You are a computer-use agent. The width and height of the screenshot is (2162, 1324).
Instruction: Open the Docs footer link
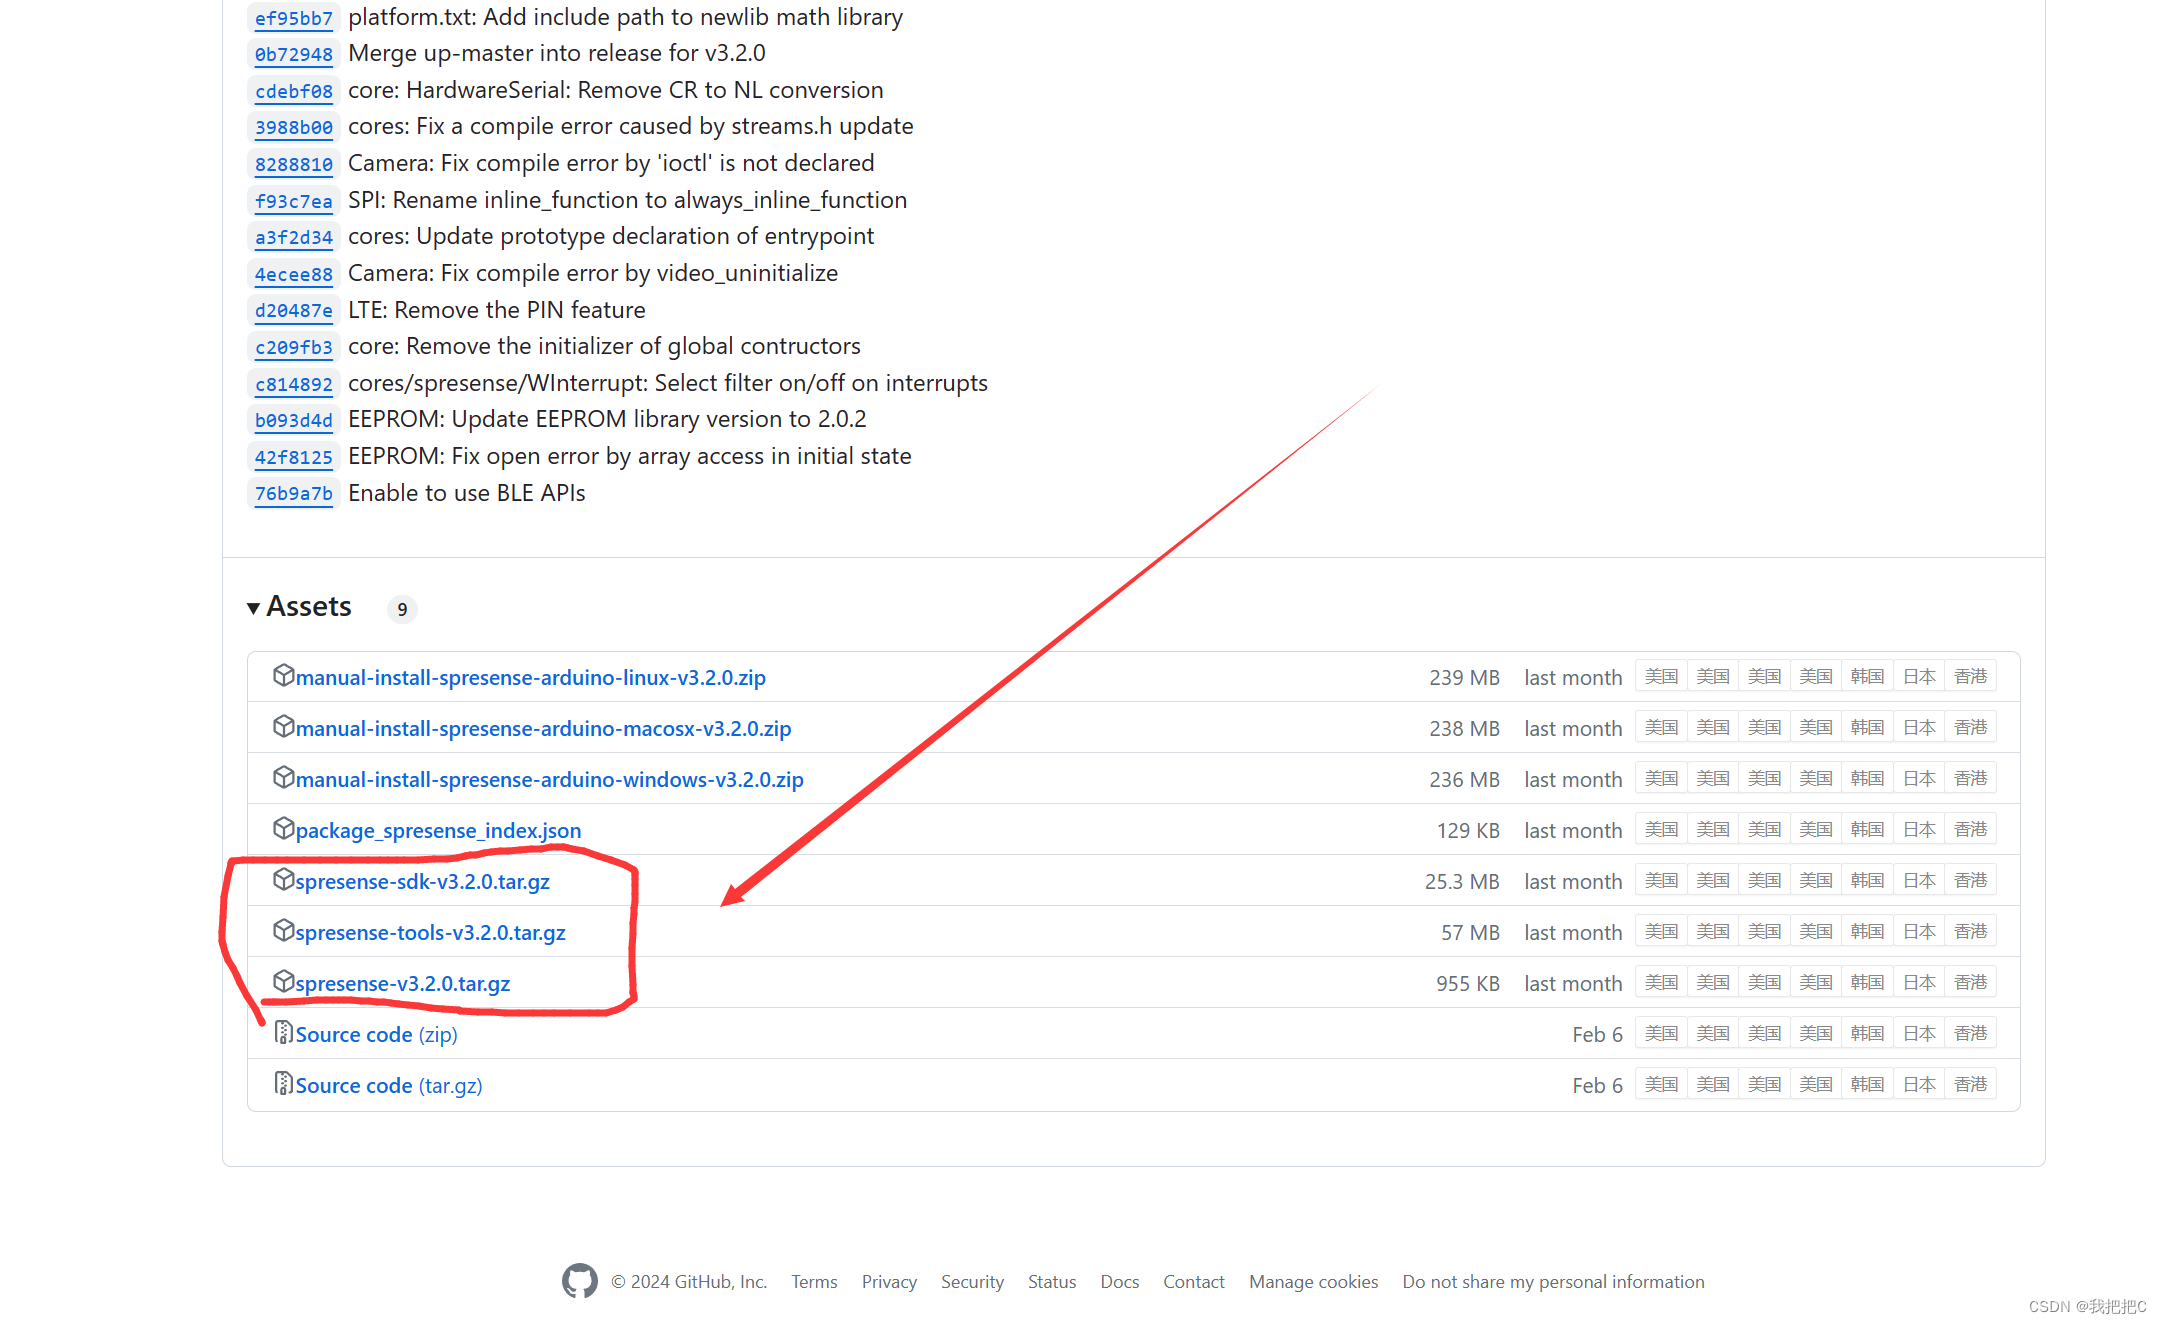coord(1119,1282)
